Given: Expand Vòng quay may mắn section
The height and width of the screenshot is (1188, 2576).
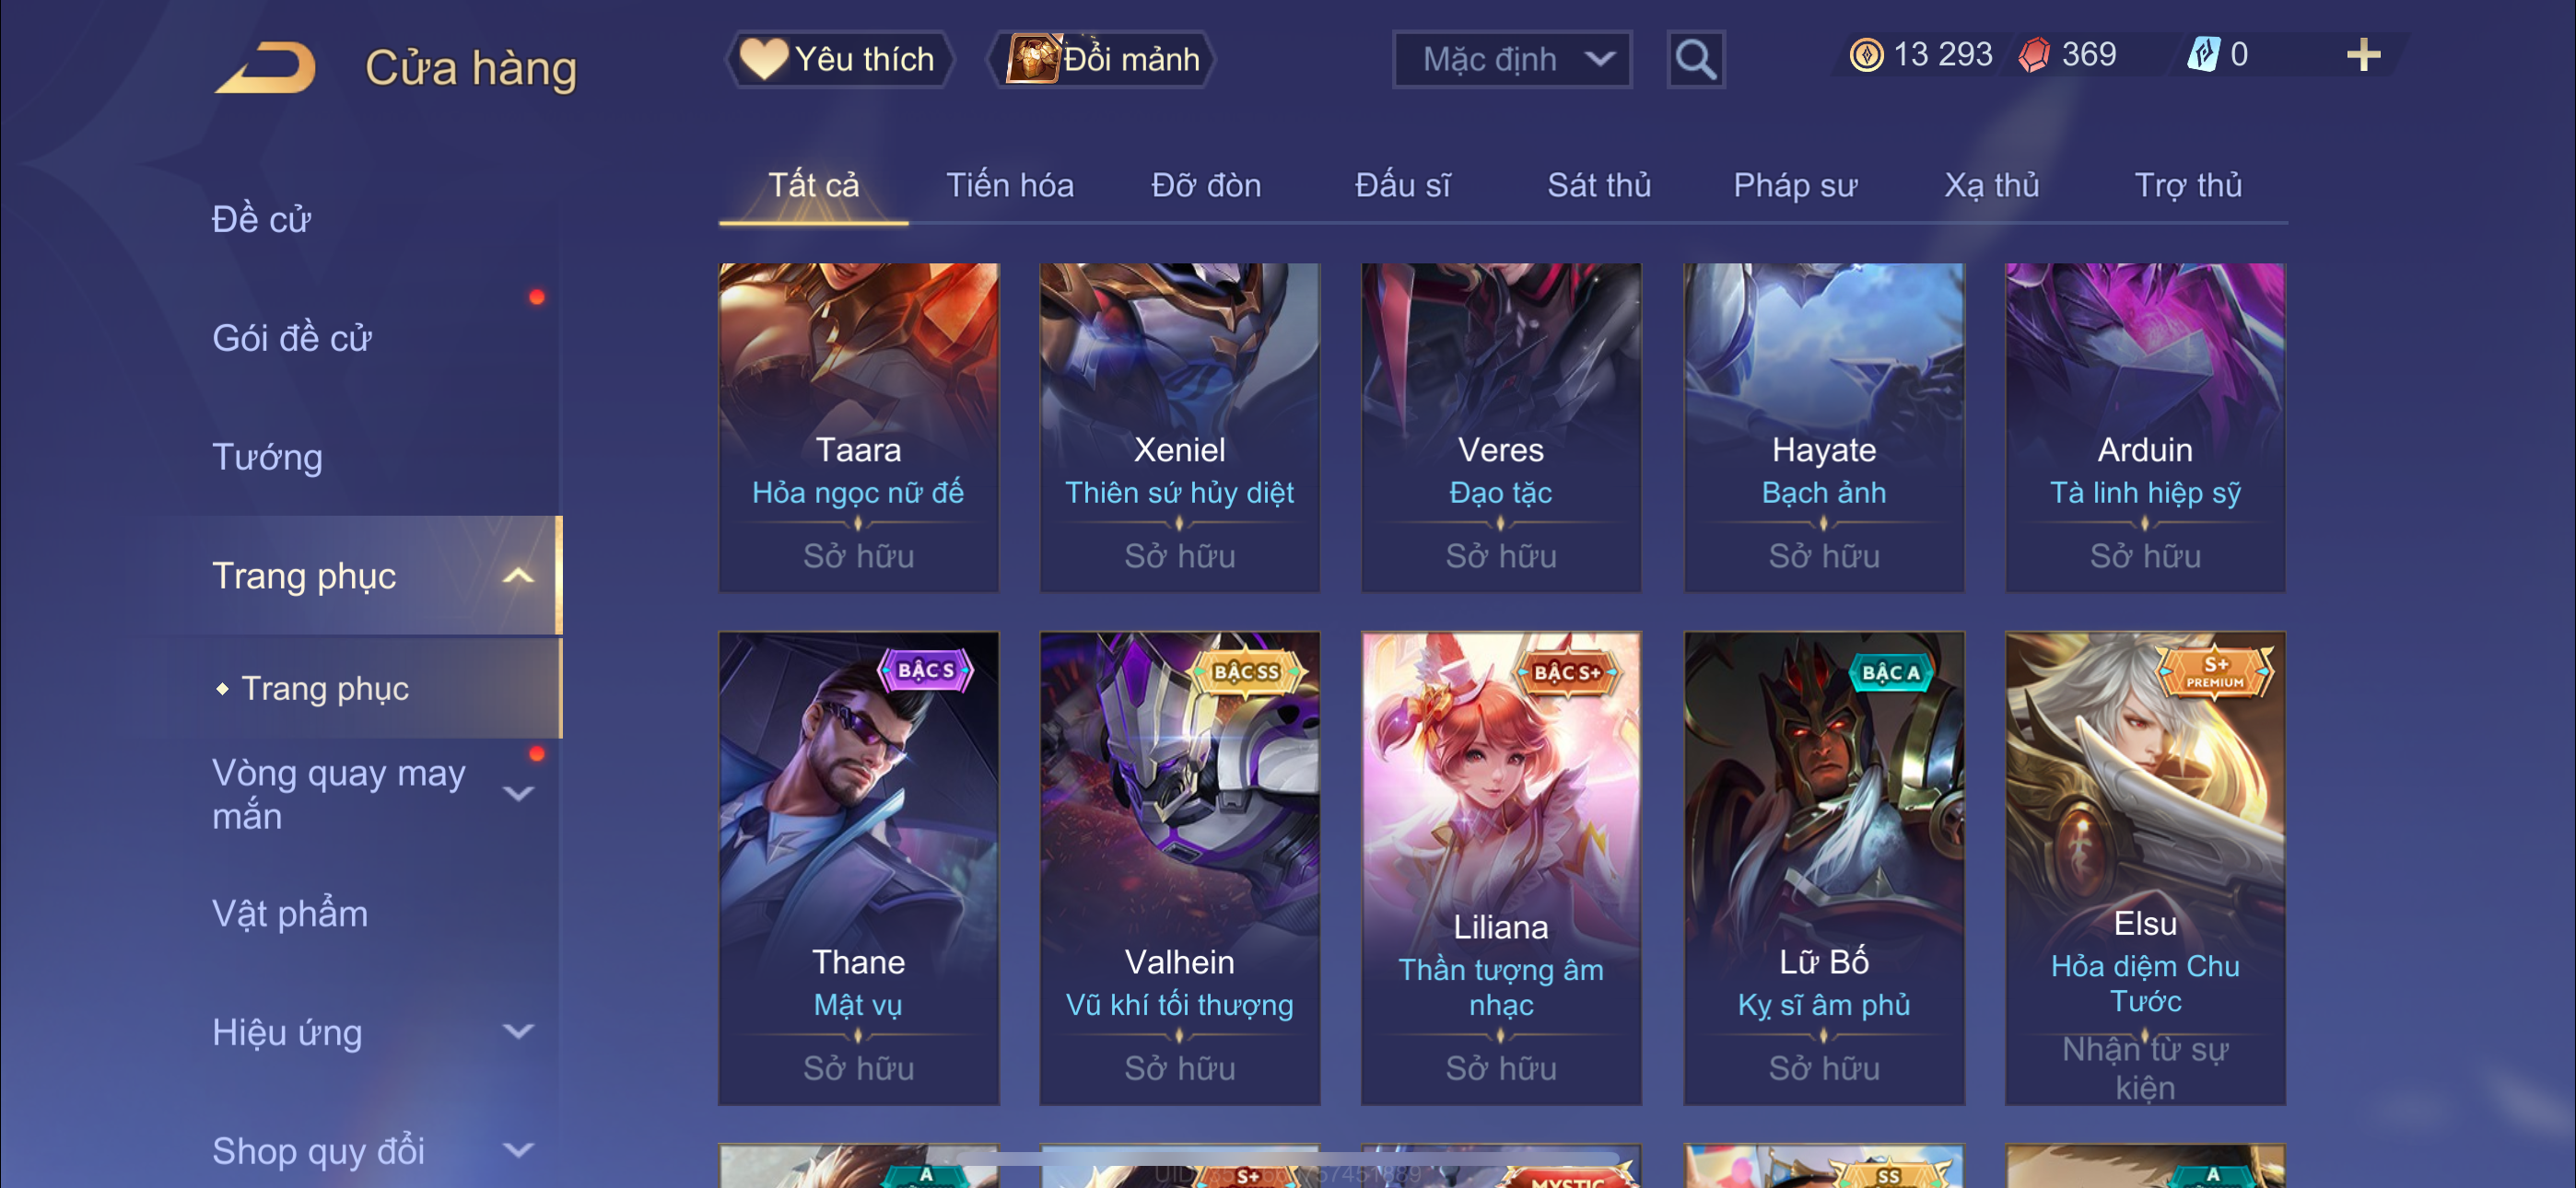Looking at the screenshot, I should coord(518,794).
